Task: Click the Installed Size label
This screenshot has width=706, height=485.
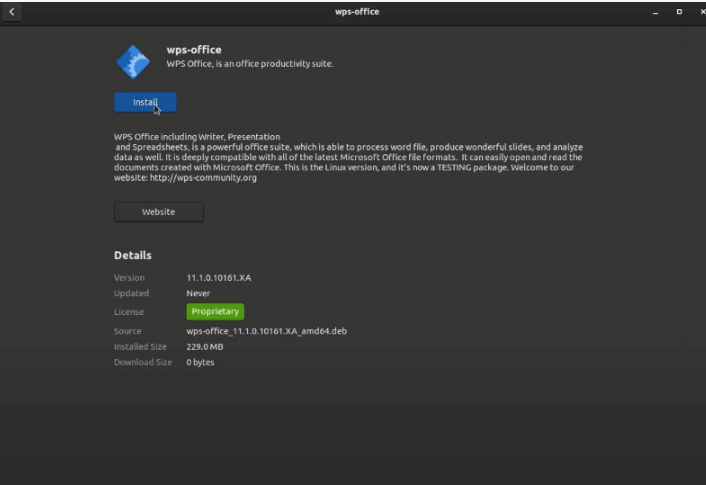Action: click(x=140, y=346)
